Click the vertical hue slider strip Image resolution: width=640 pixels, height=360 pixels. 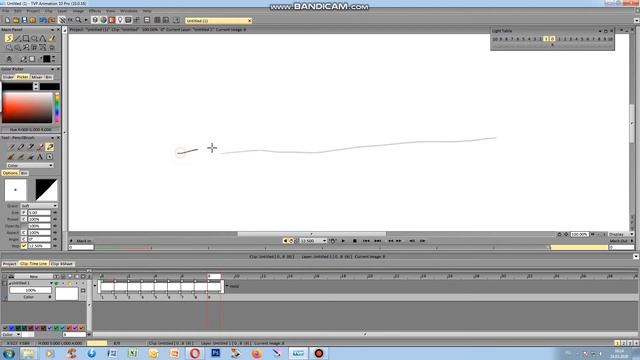[x=57, y=107]
